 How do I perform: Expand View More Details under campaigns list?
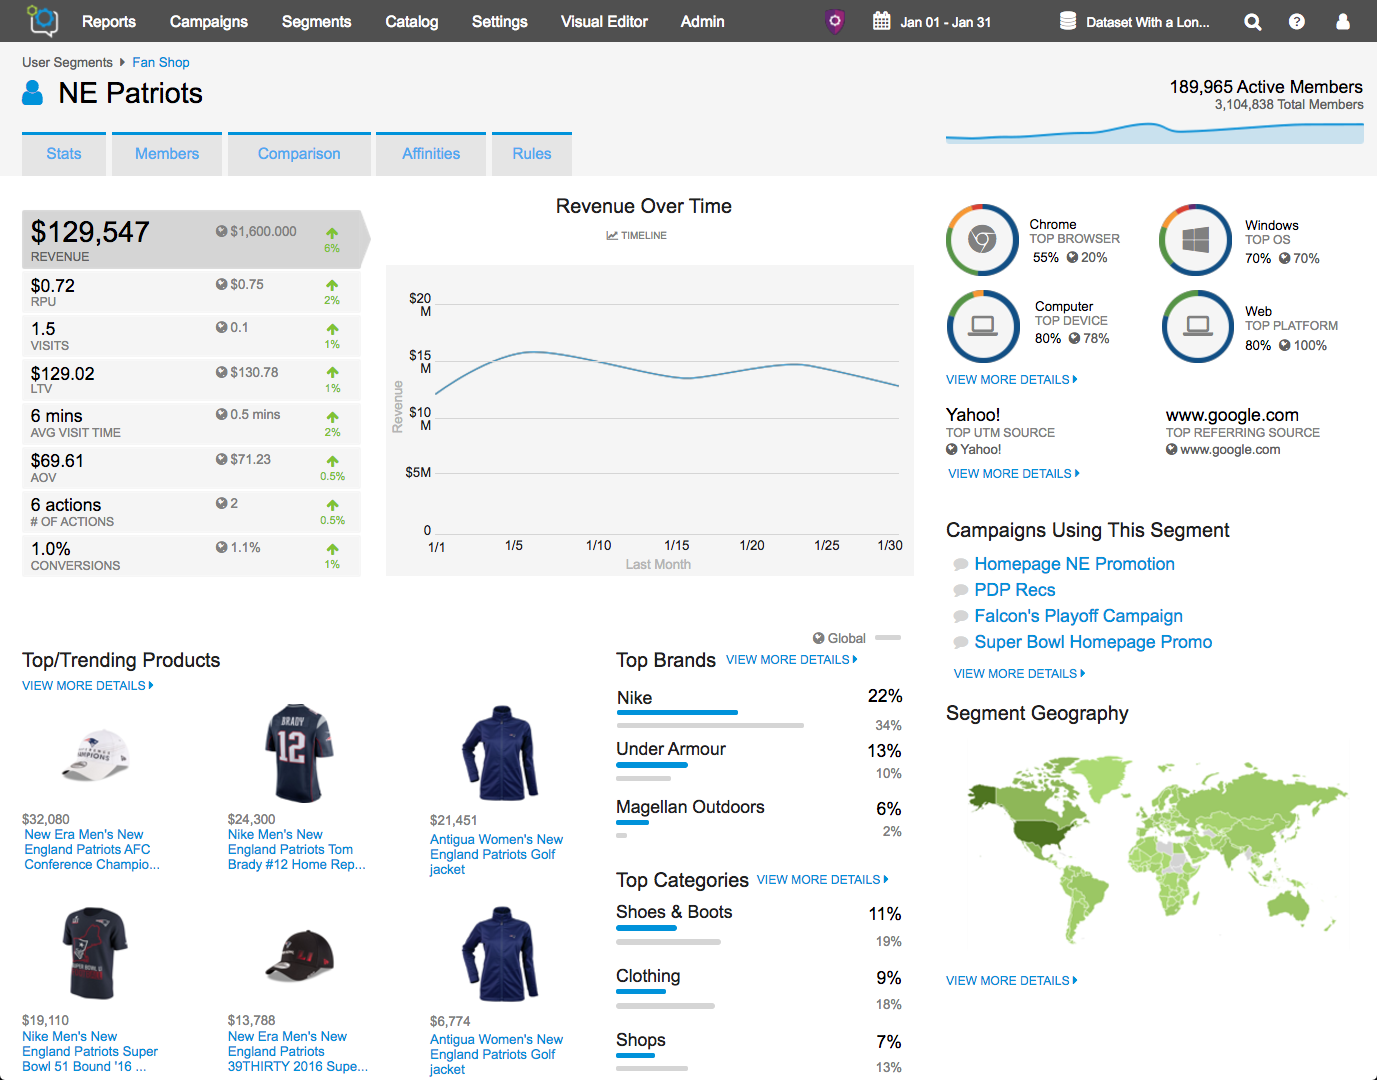(1019, 674)
